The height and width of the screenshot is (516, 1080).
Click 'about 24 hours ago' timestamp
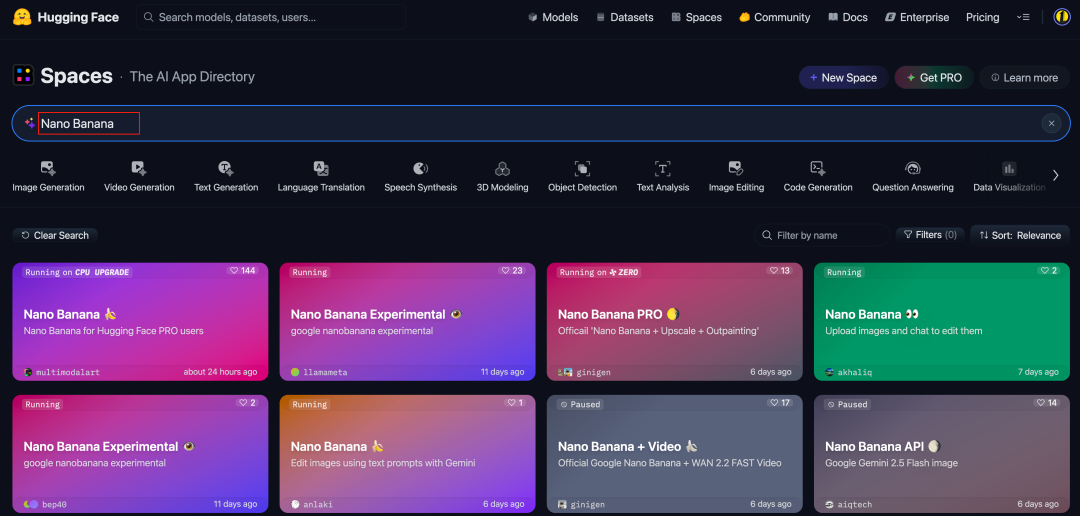click(x=220, y=372)
